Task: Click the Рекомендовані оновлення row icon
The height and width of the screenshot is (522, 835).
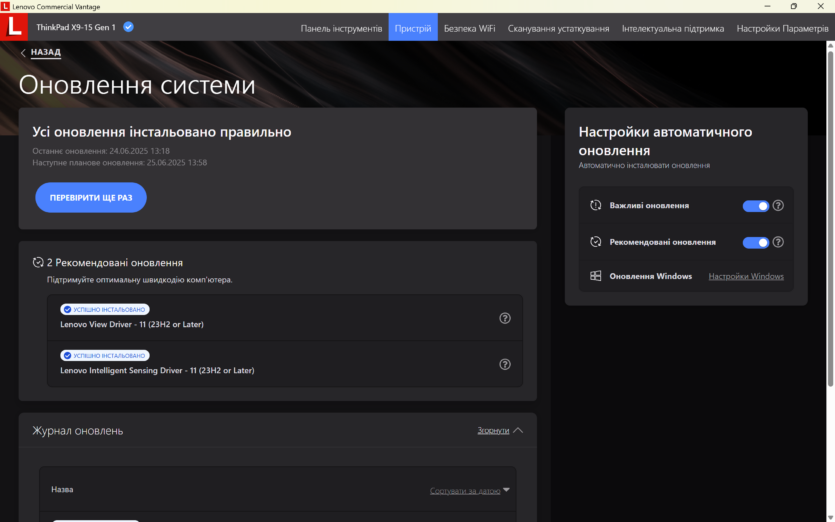Action: point(595,242)
